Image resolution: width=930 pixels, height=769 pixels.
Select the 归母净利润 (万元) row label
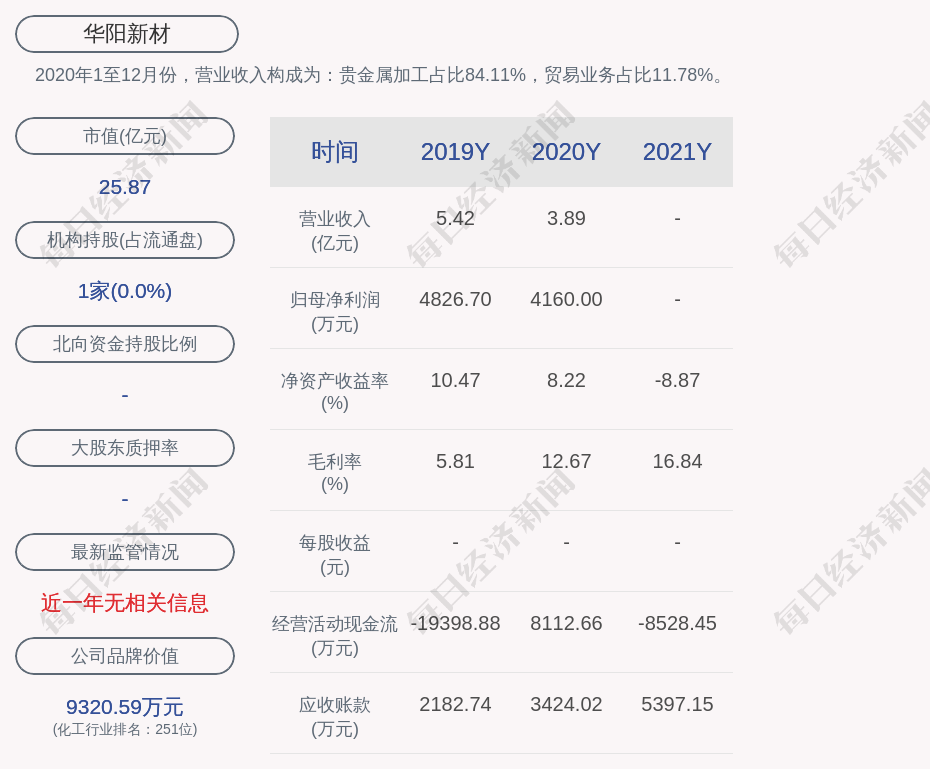pyautogui.click(x=335, y=312)
